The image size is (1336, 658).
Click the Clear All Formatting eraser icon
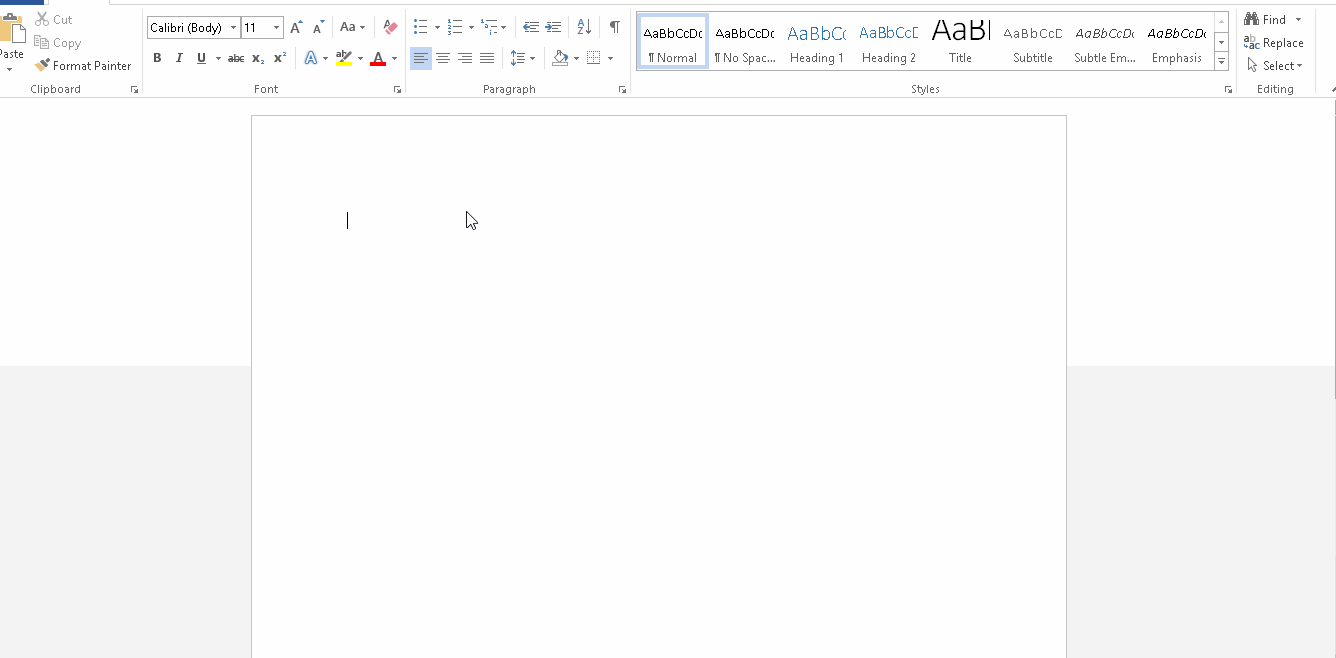coord(390,27)
